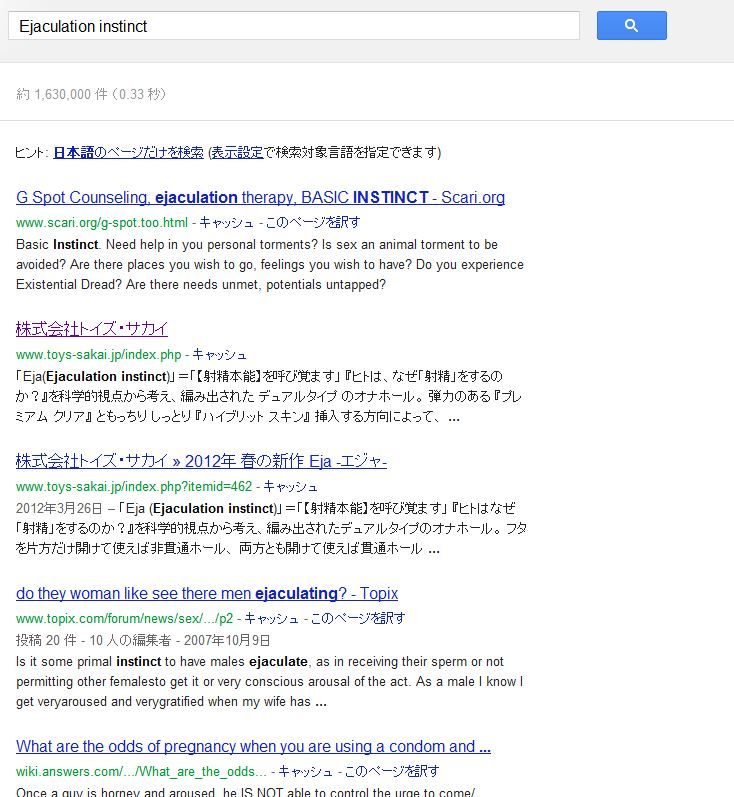Click the www.topix.com/forum/news/sex URL text

125,619
